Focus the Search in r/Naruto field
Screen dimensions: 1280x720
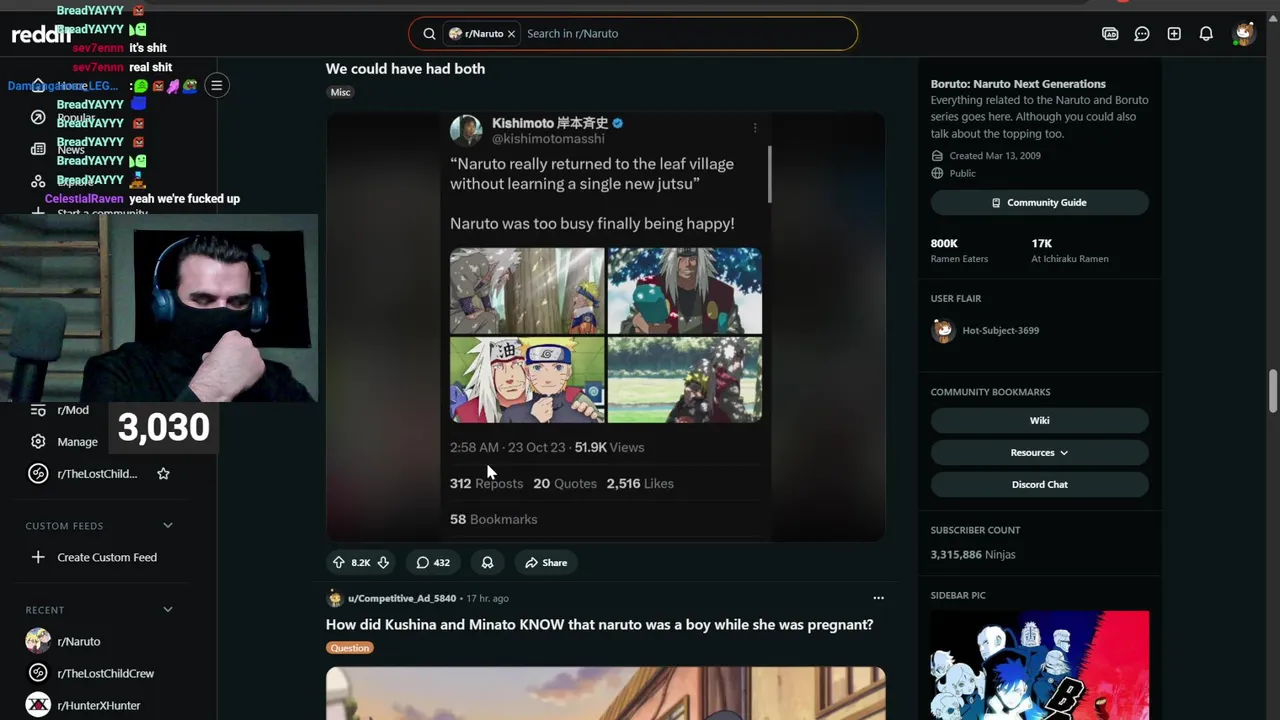click(686, 33)
